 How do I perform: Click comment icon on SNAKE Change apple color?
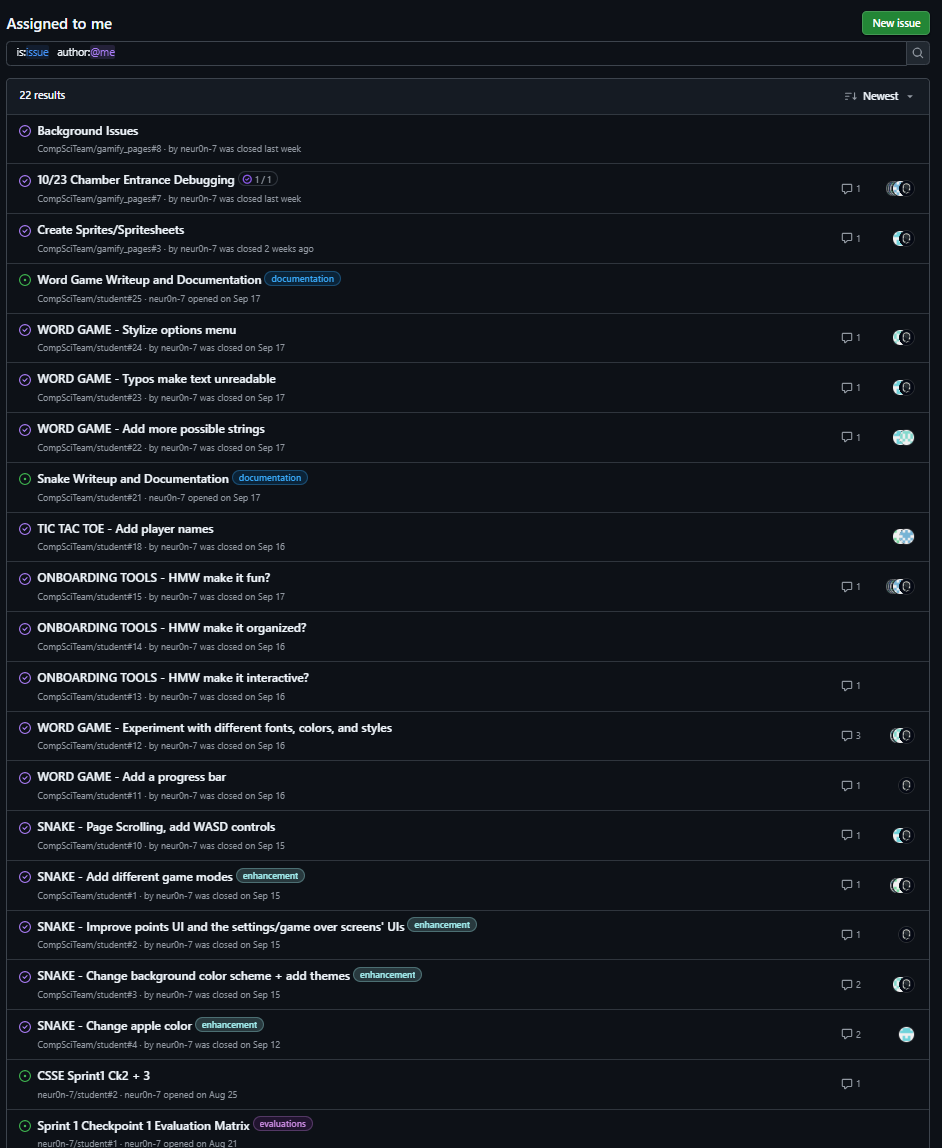coord(846,1034)
